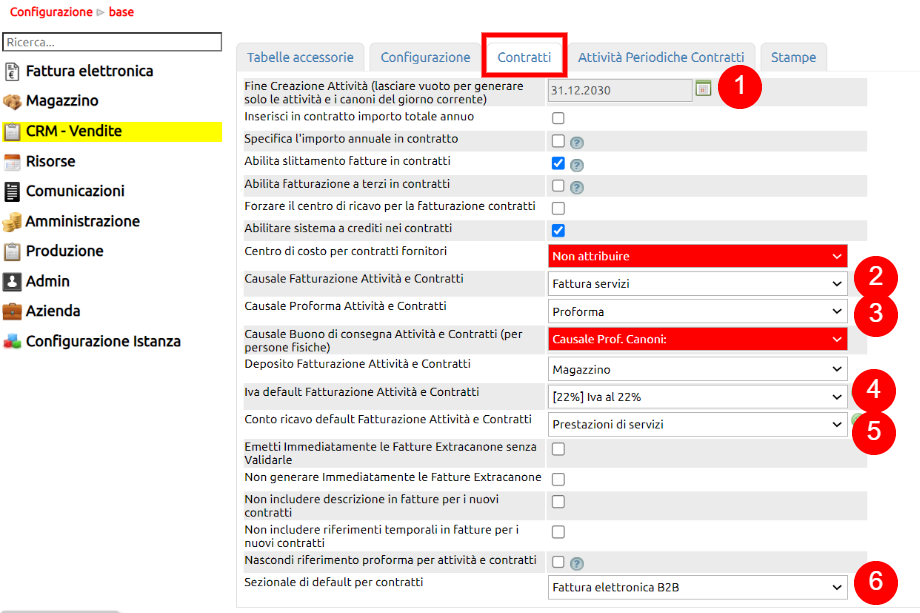Viewport: 920px width, 613px height.
Task: Click Configurazione breadcrumb link
Action: [x=51, y=12]
